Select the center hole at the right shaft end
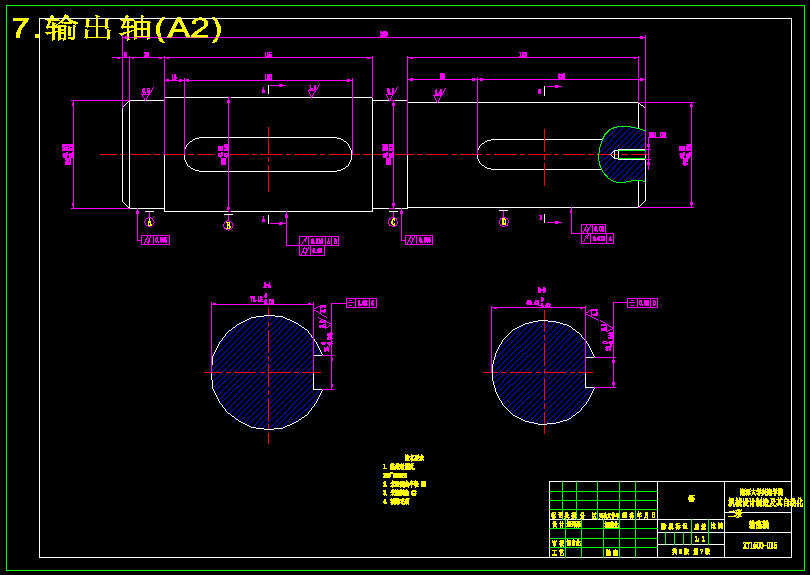Viewport: 810px width, 575px height. click(628, 154)
